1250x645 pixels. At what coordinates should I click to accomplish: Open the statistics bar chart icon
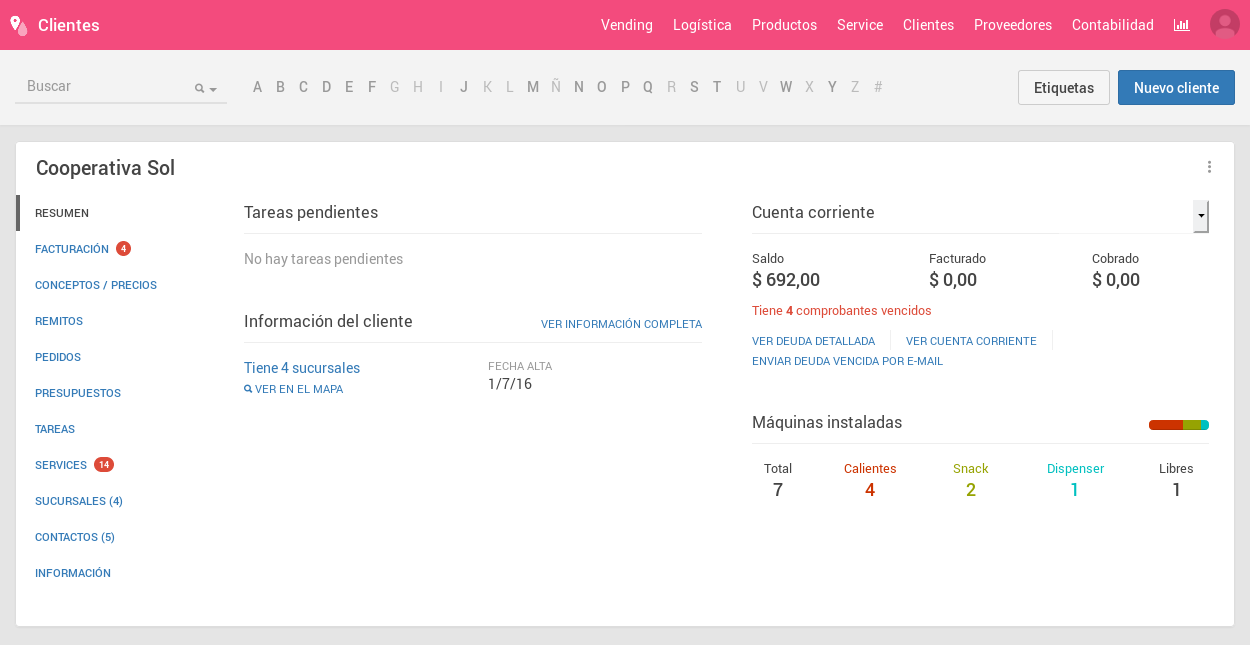click(1182, 25)
